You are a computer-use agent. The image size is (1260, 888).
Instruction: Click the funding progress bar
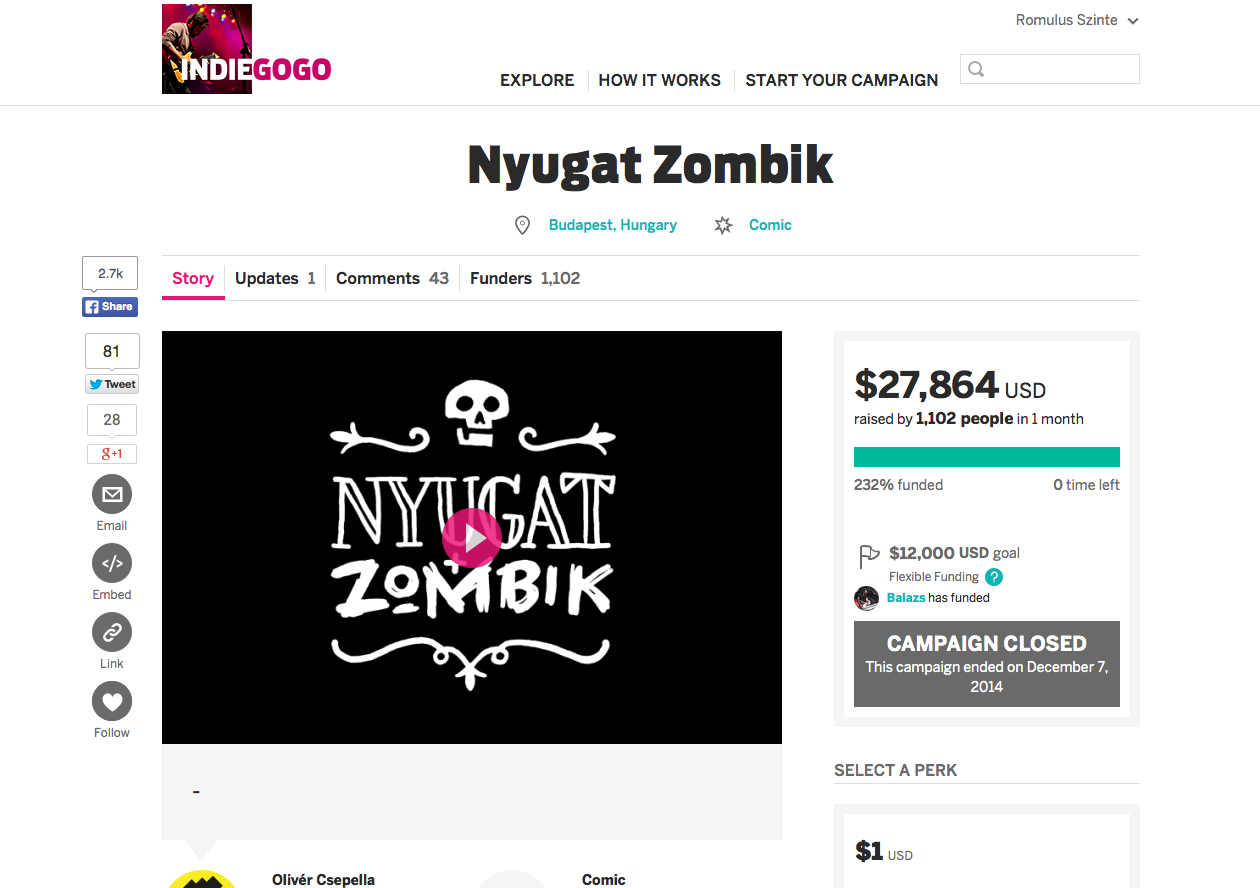(x=987, y=457)
